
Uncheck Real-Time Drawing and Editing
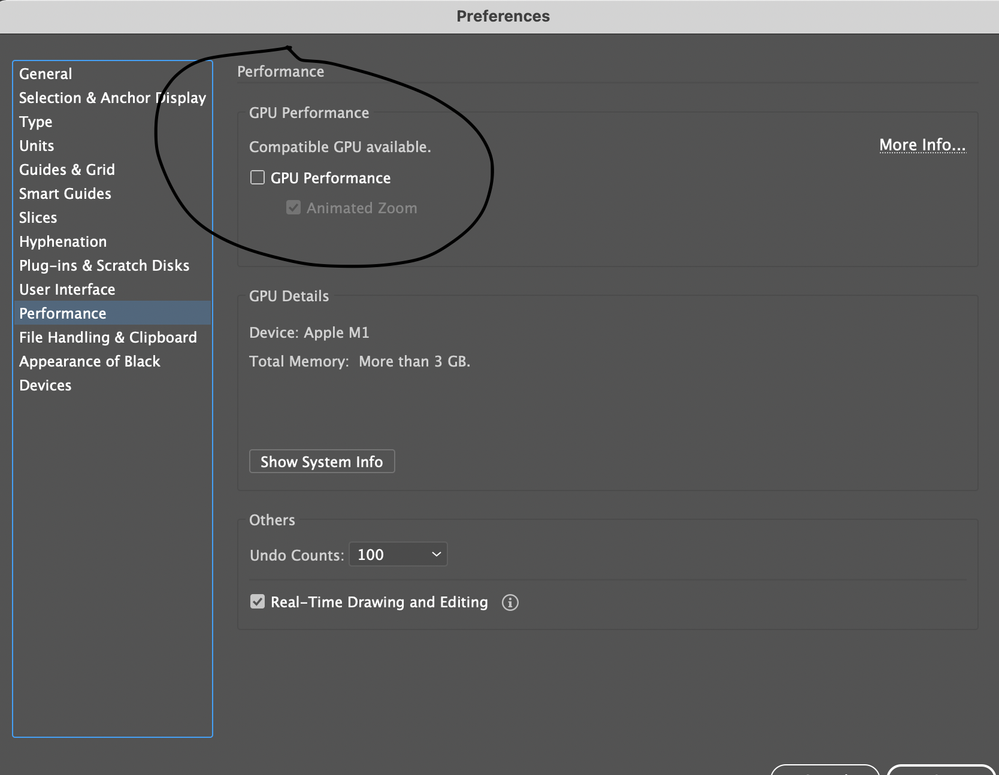coord(258,602)
